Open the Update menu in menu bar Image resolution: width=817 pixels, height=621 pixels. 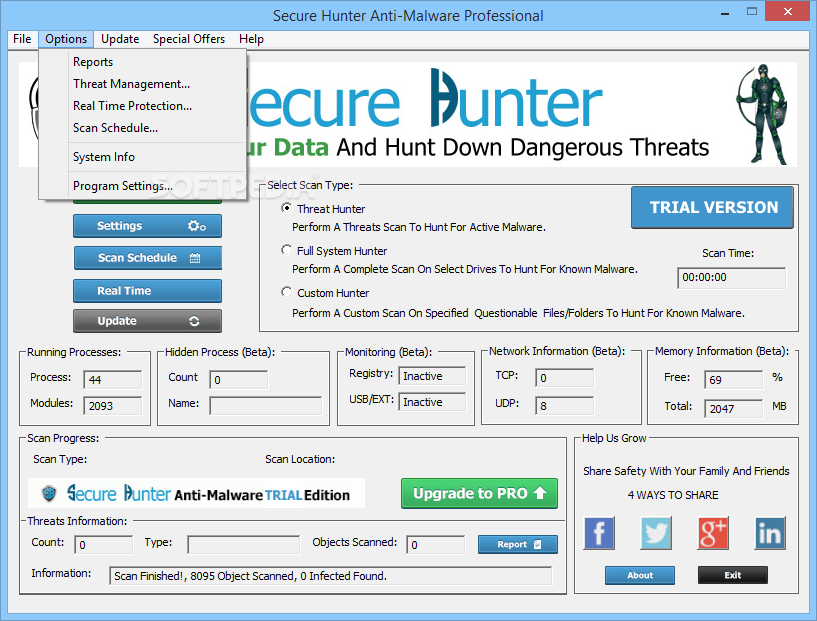120,39
